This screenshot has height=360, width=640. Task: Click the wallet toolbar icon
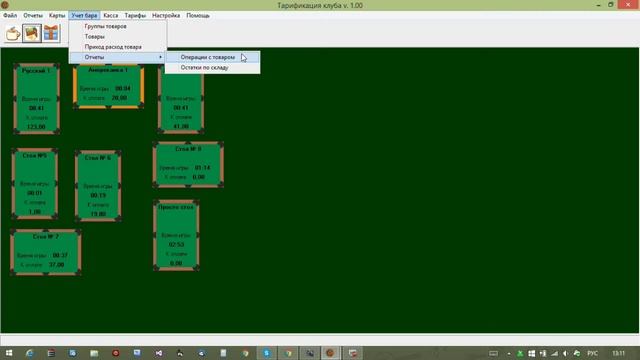[x=32, y=33]
